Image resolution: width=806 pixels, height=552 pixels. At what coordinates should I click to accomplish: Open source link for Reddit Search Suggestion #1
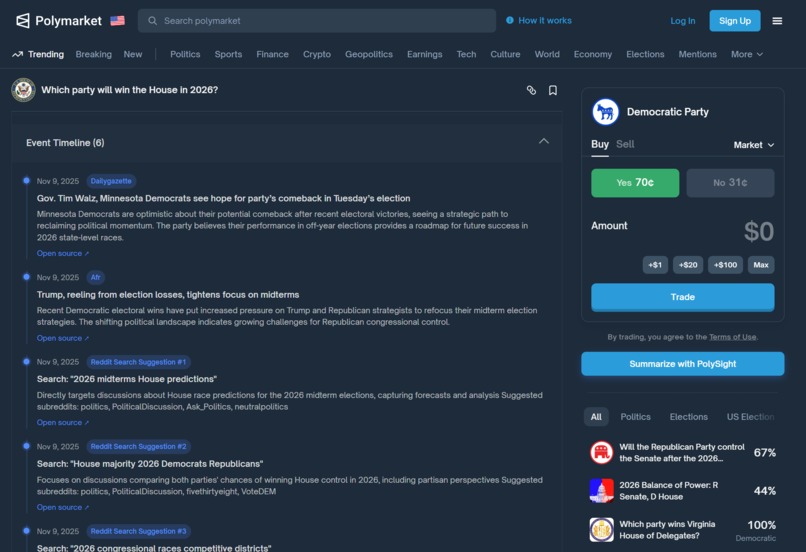(x=63, y=422)
